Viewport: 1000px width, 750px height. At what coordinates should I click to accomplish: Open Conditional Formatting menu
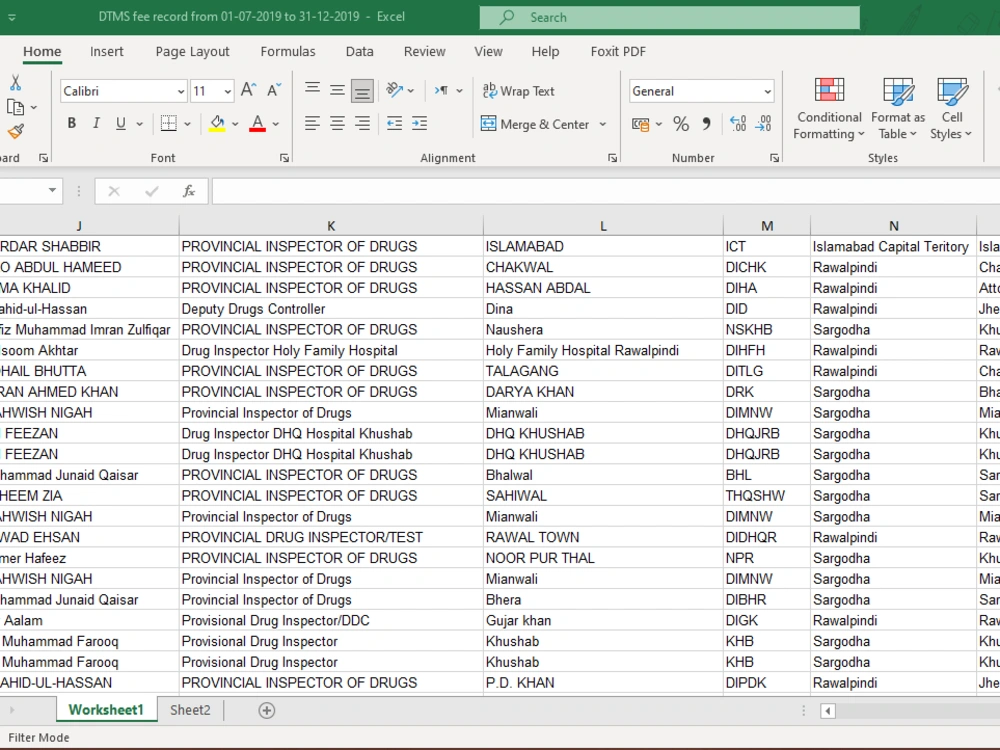click(829, 109)
